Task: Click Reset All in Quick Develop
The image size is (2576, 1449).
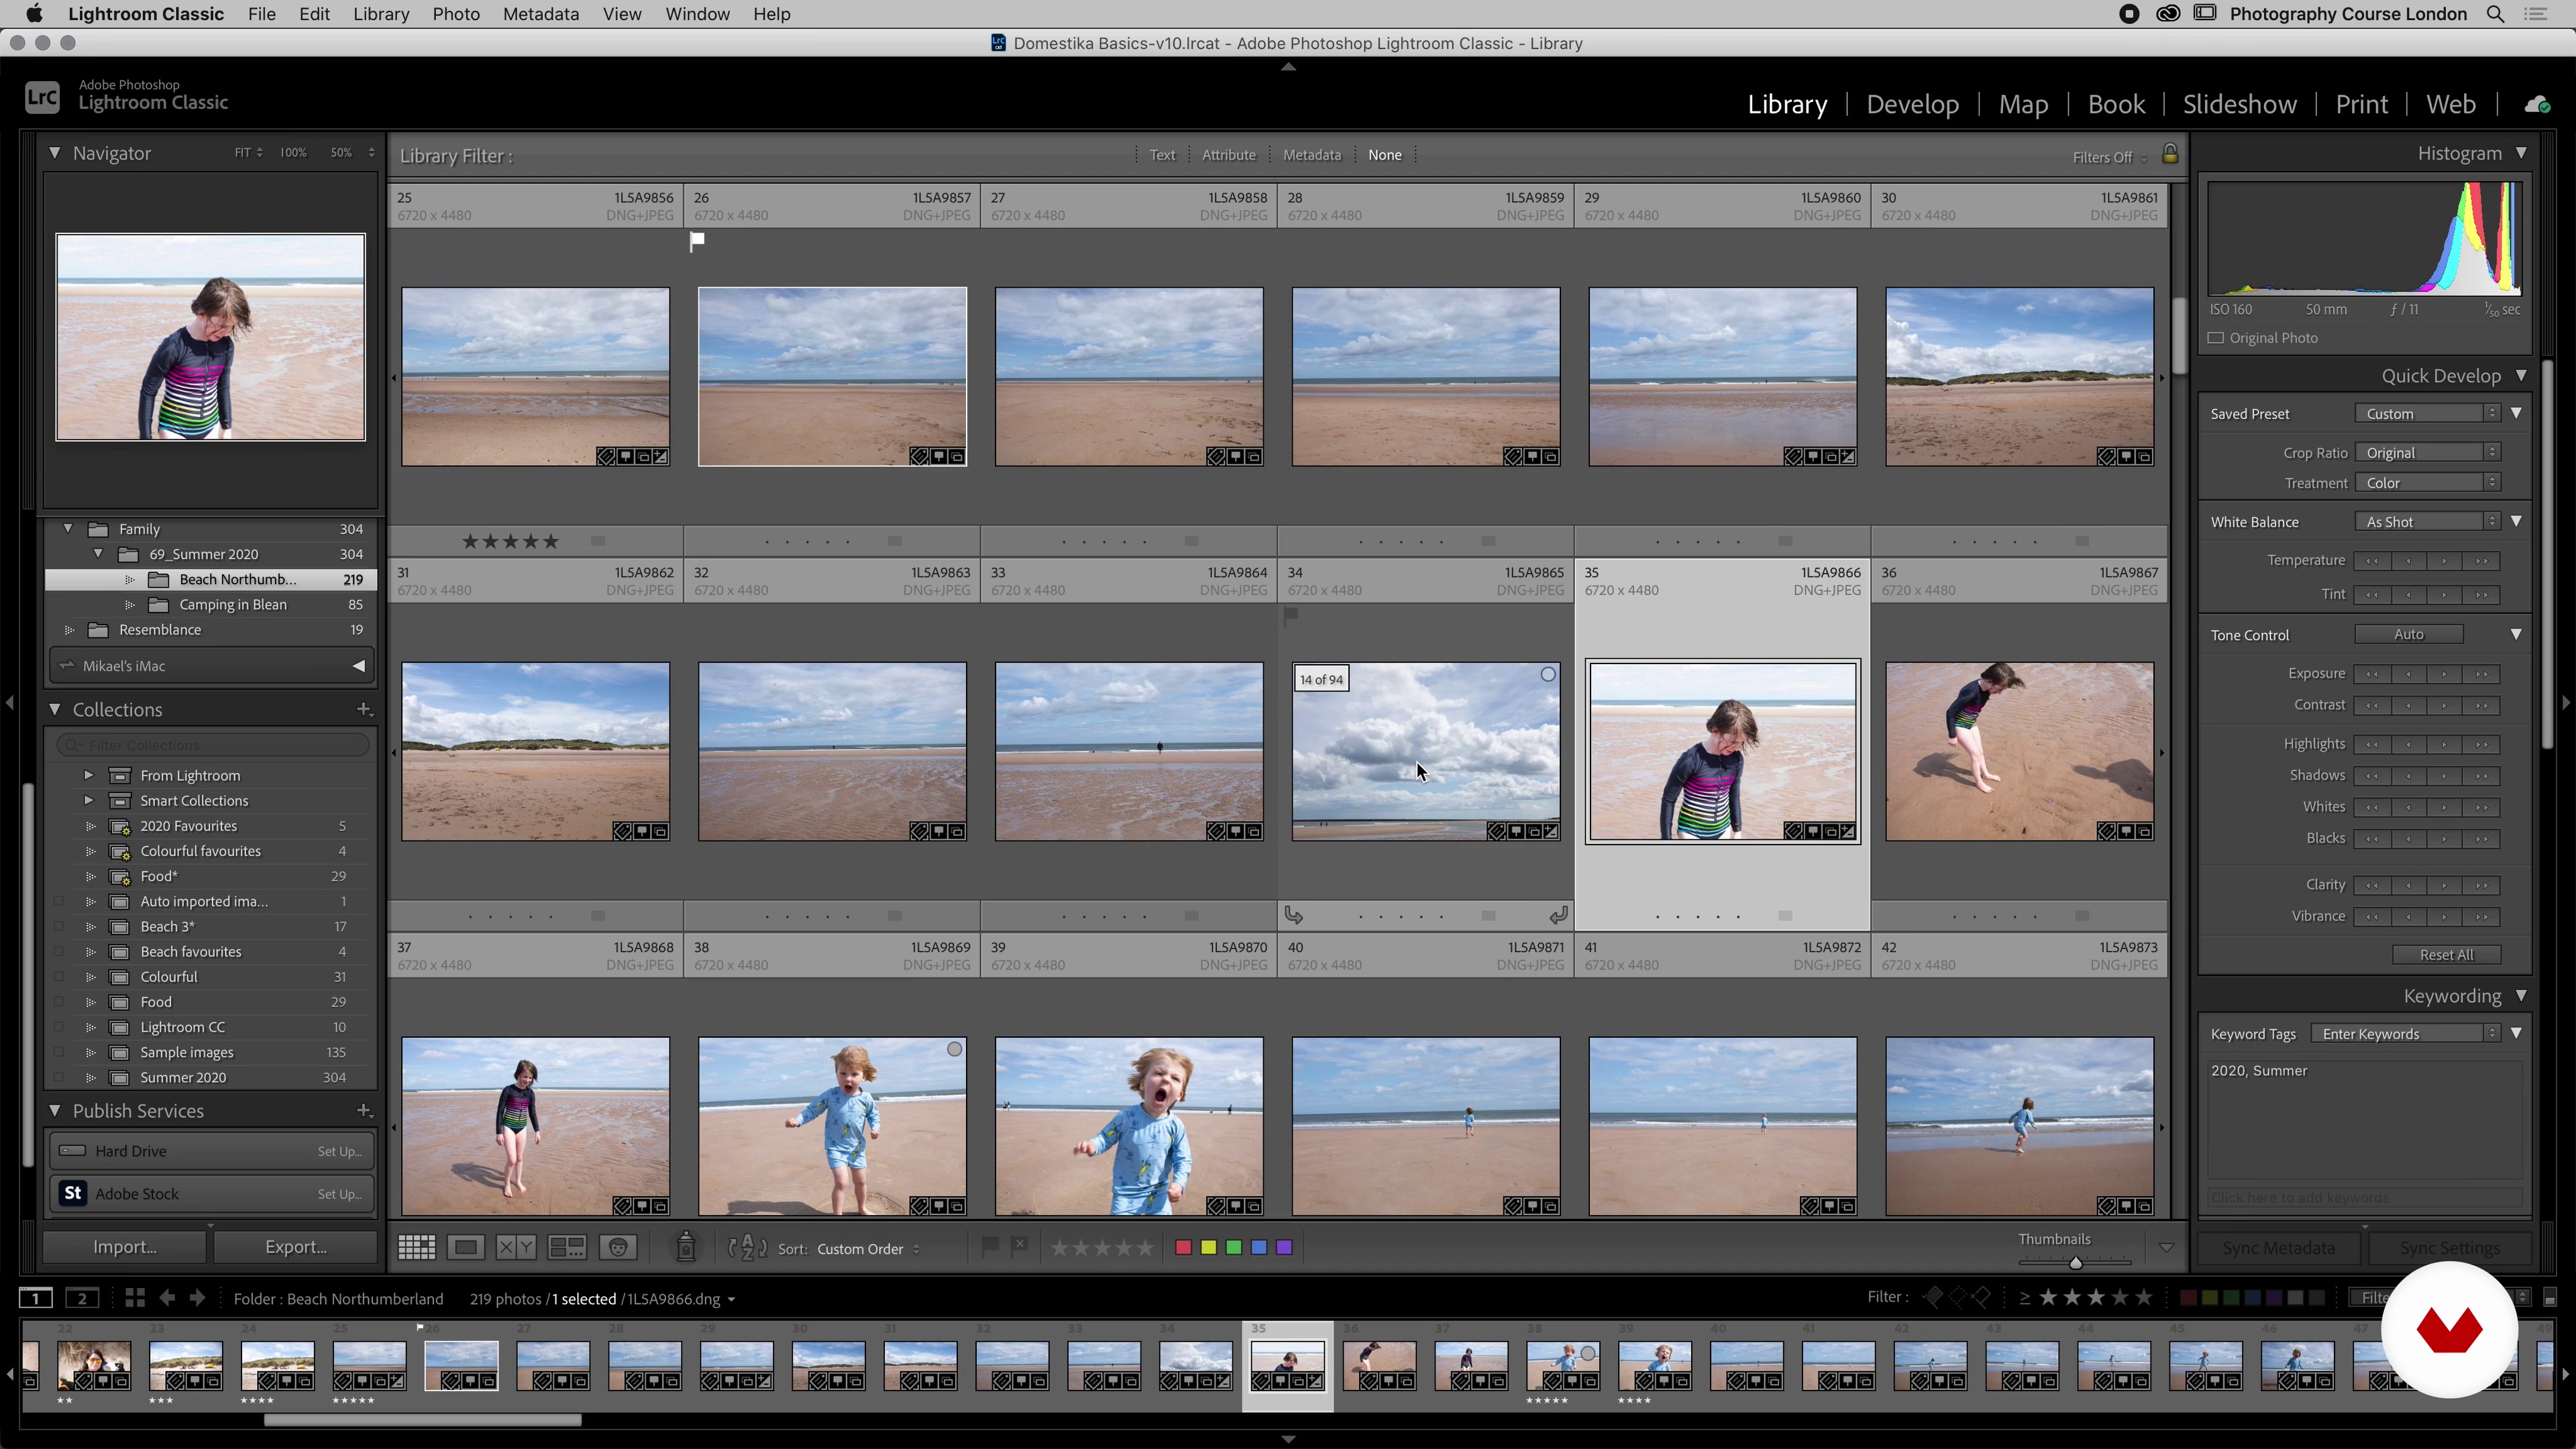Action: click(2446, 954)
